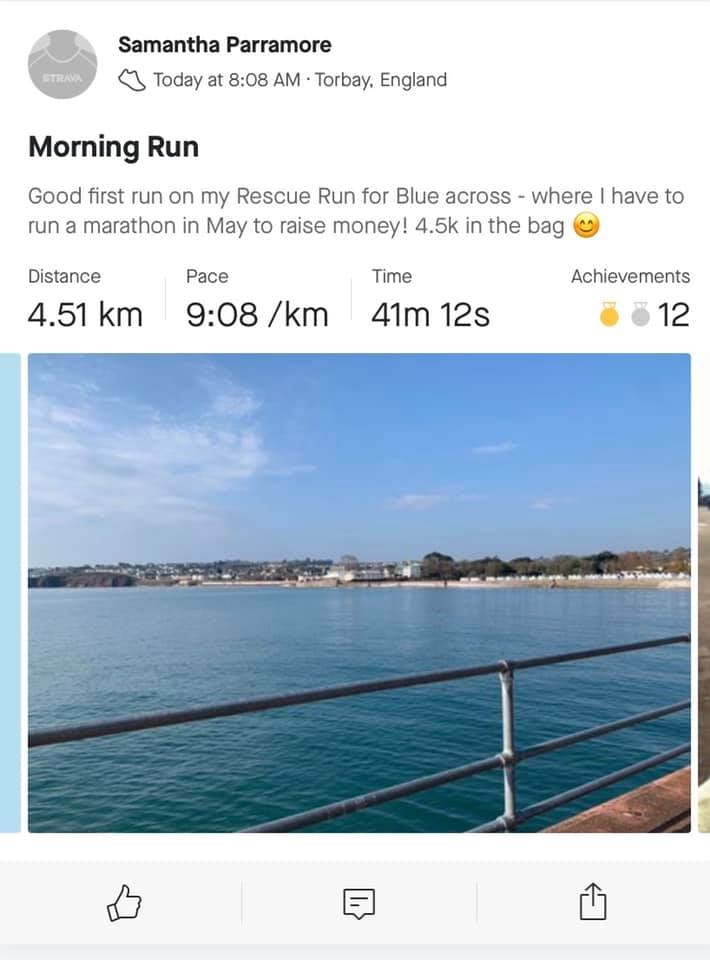This screenshot has height=960, width=710.
Task: Tap the smiley emoji in the description
Action: 586,226
